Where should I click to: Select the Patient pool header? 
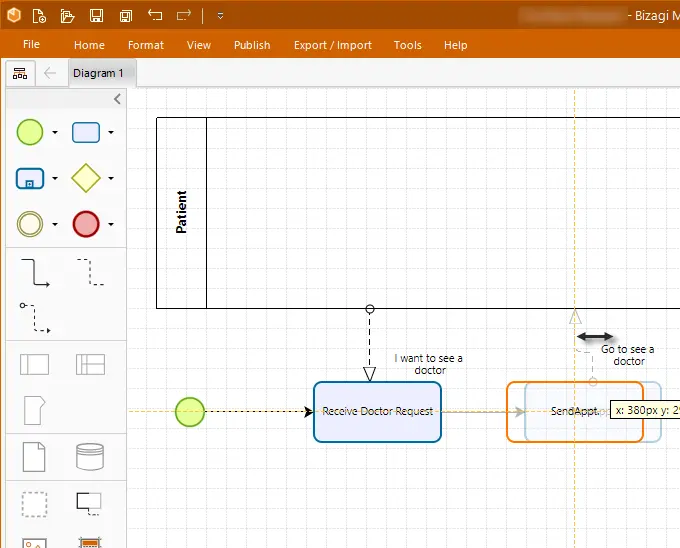tap(181, 212)
